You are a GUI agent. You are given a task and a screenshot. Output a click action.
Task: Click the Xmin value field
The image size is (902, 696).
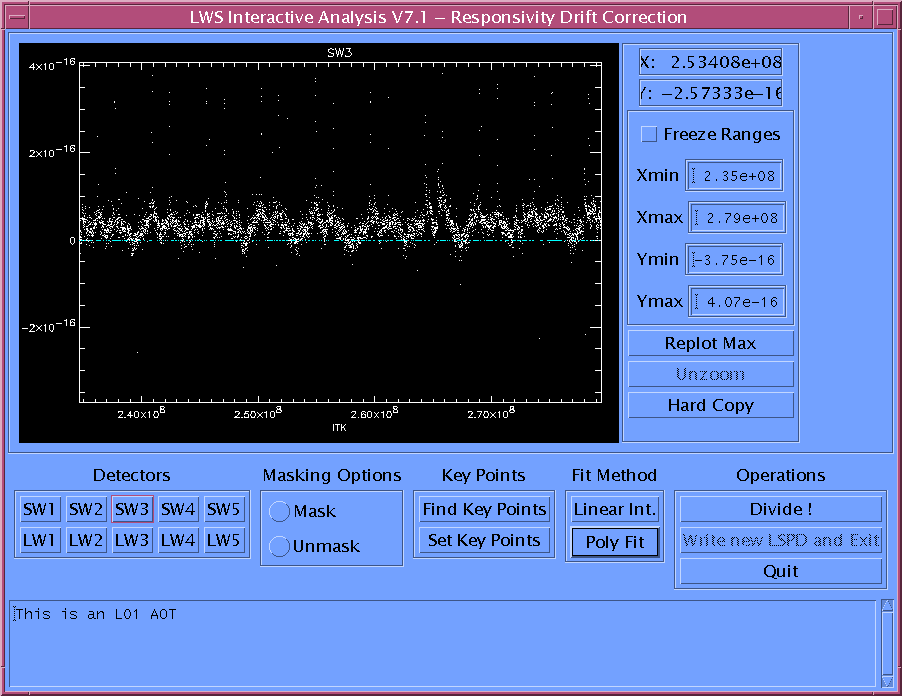[735, 176]
